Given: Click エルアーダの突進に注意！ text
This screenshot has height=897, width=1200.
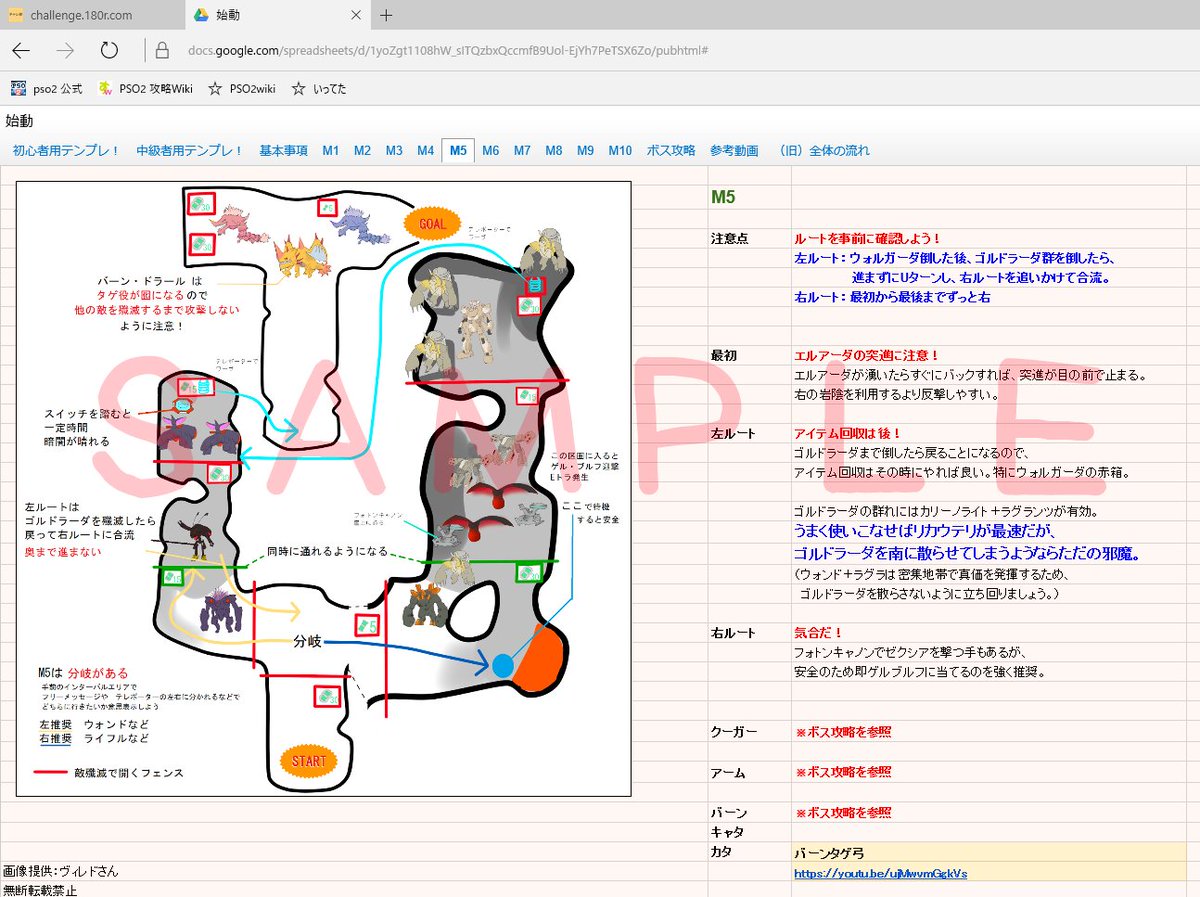Looking at the screenshot, I should click(867, 355).
